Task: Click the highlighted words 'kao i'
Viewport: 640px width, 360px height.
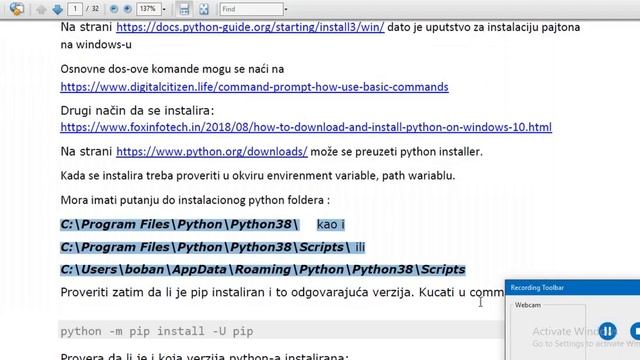Action: tap(331, 224)
